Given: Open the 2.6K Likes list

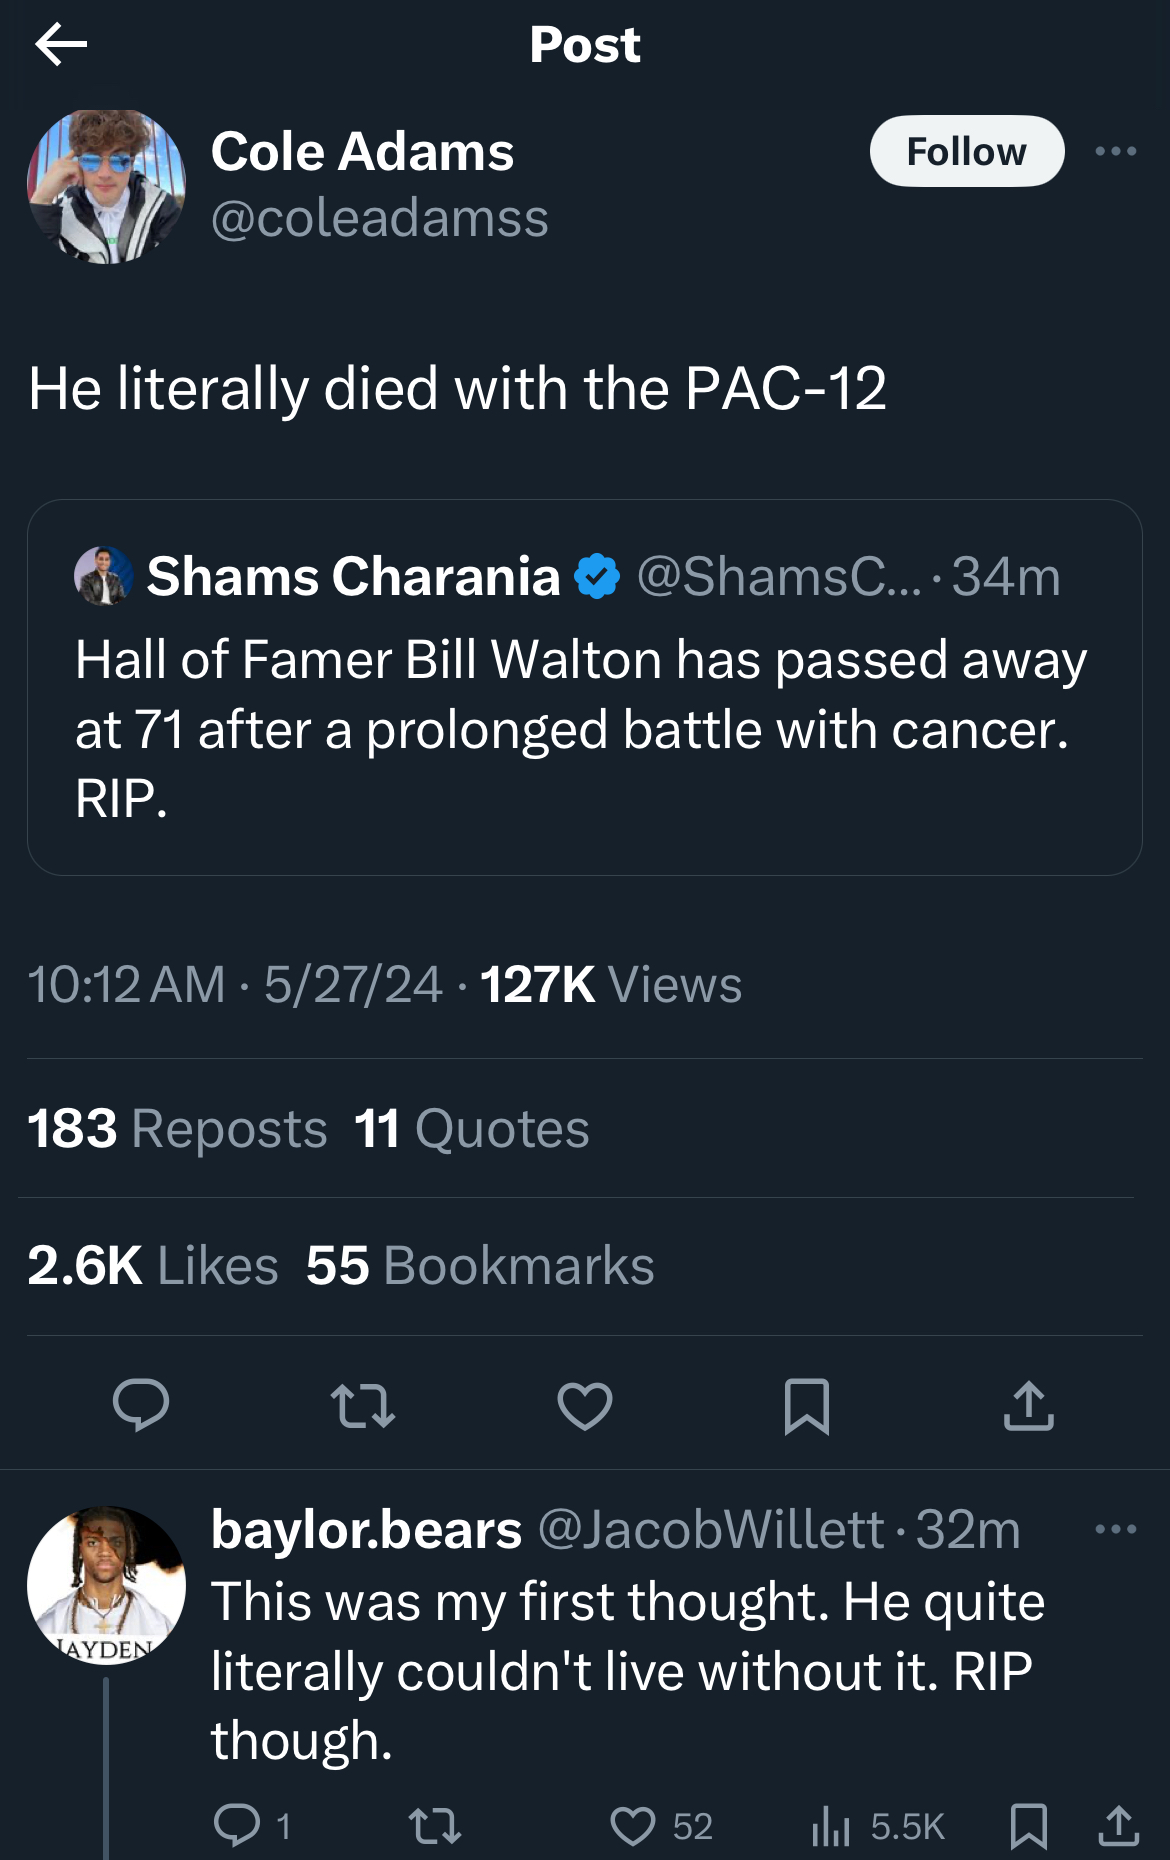Looking at the screenshot, I should (153, 1266).
